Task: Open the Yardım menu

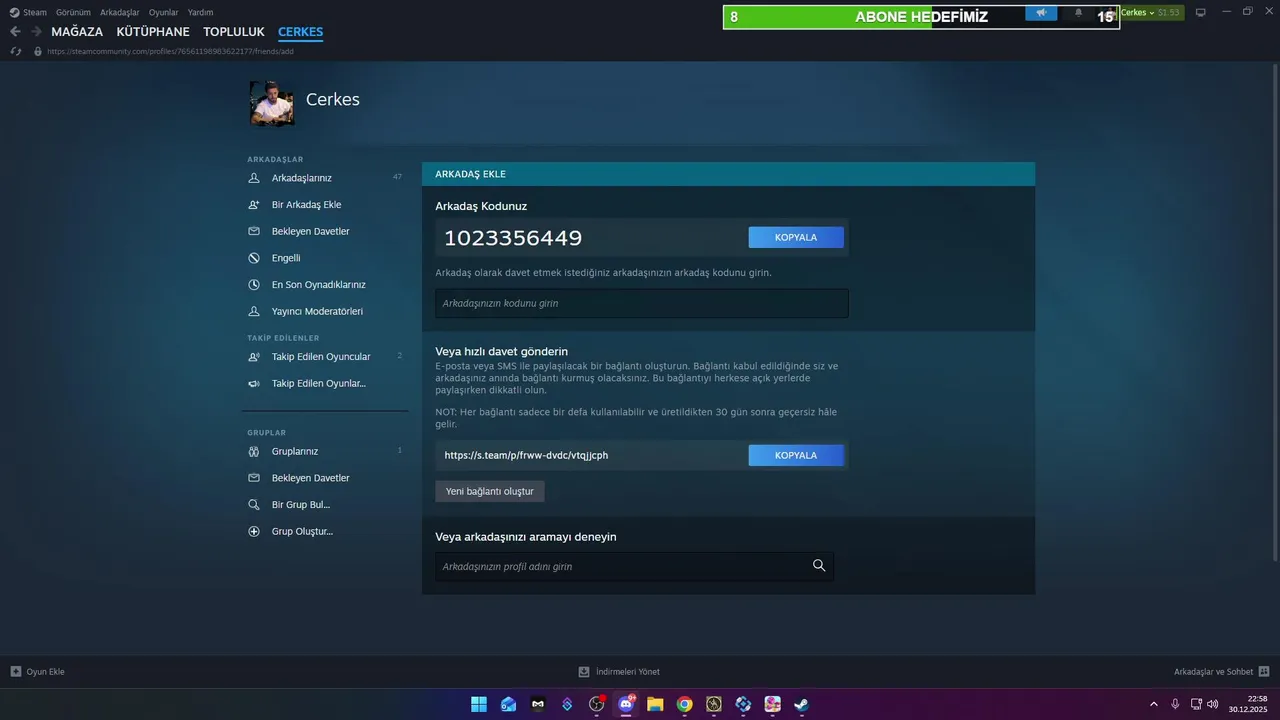Action: 200,12
